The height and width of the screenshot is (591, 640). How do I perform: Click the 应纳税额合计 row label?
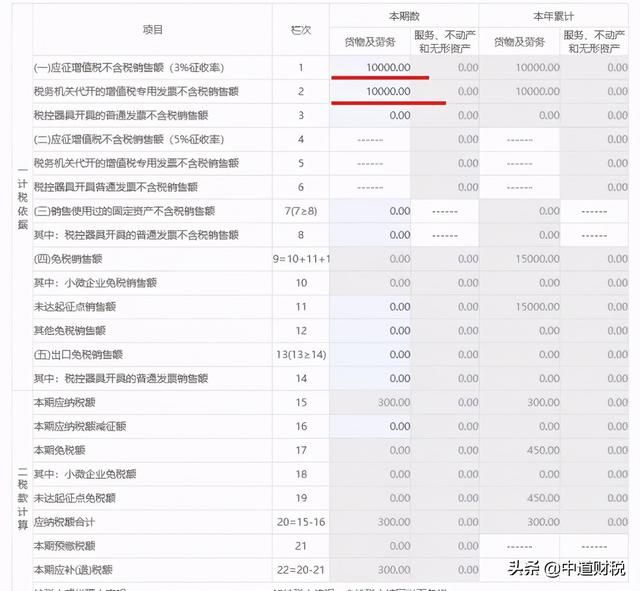coord(66,522)
